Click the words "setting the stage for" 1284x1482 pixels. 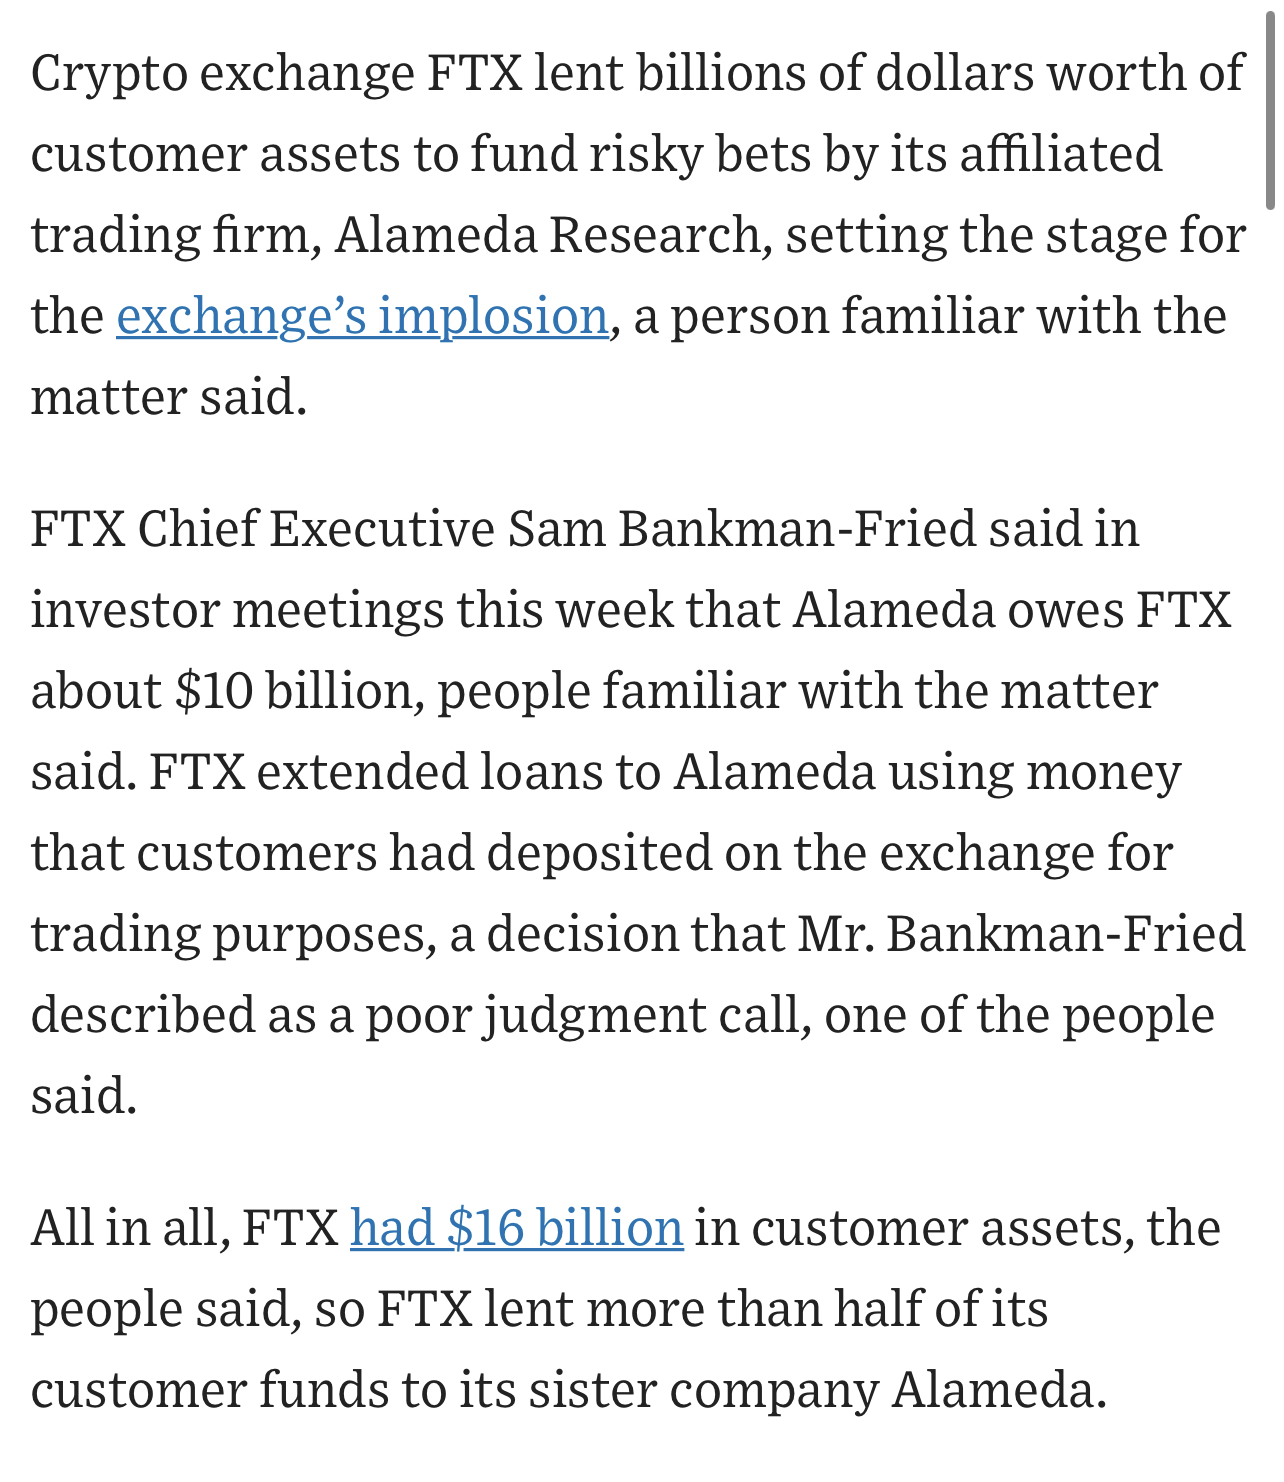pyautogui.click(x=1015, y=235)
